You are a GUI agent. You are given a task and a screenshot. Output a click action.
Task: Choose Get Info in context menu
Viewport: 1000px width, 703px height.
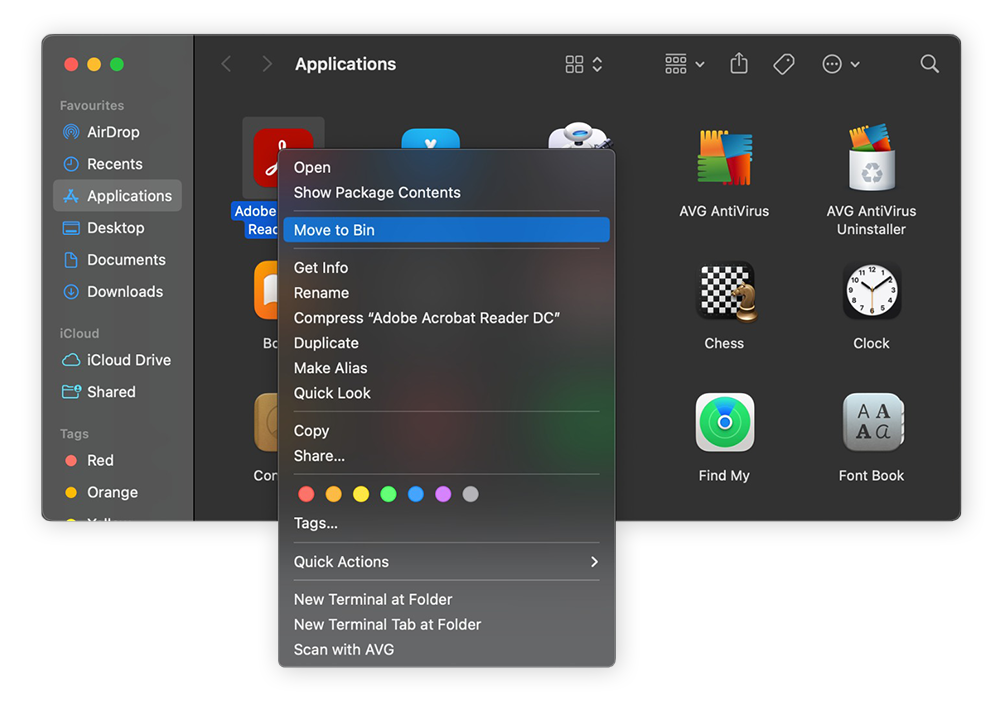[x=446, y=267]
